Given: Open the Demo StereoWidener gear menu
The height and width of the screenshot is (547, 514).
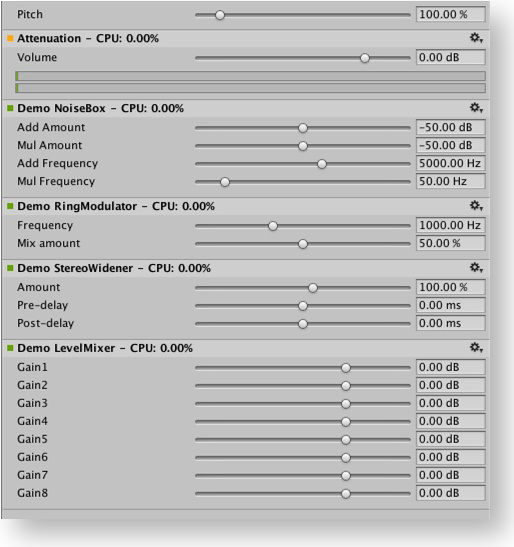Looking at the screenshot, I should click(476, 268).
